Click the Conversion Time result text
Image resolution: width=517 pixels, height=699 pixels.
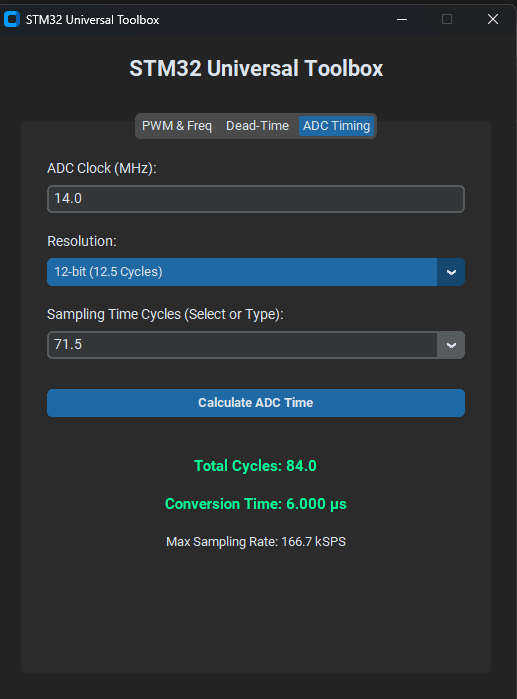point(256,504)
